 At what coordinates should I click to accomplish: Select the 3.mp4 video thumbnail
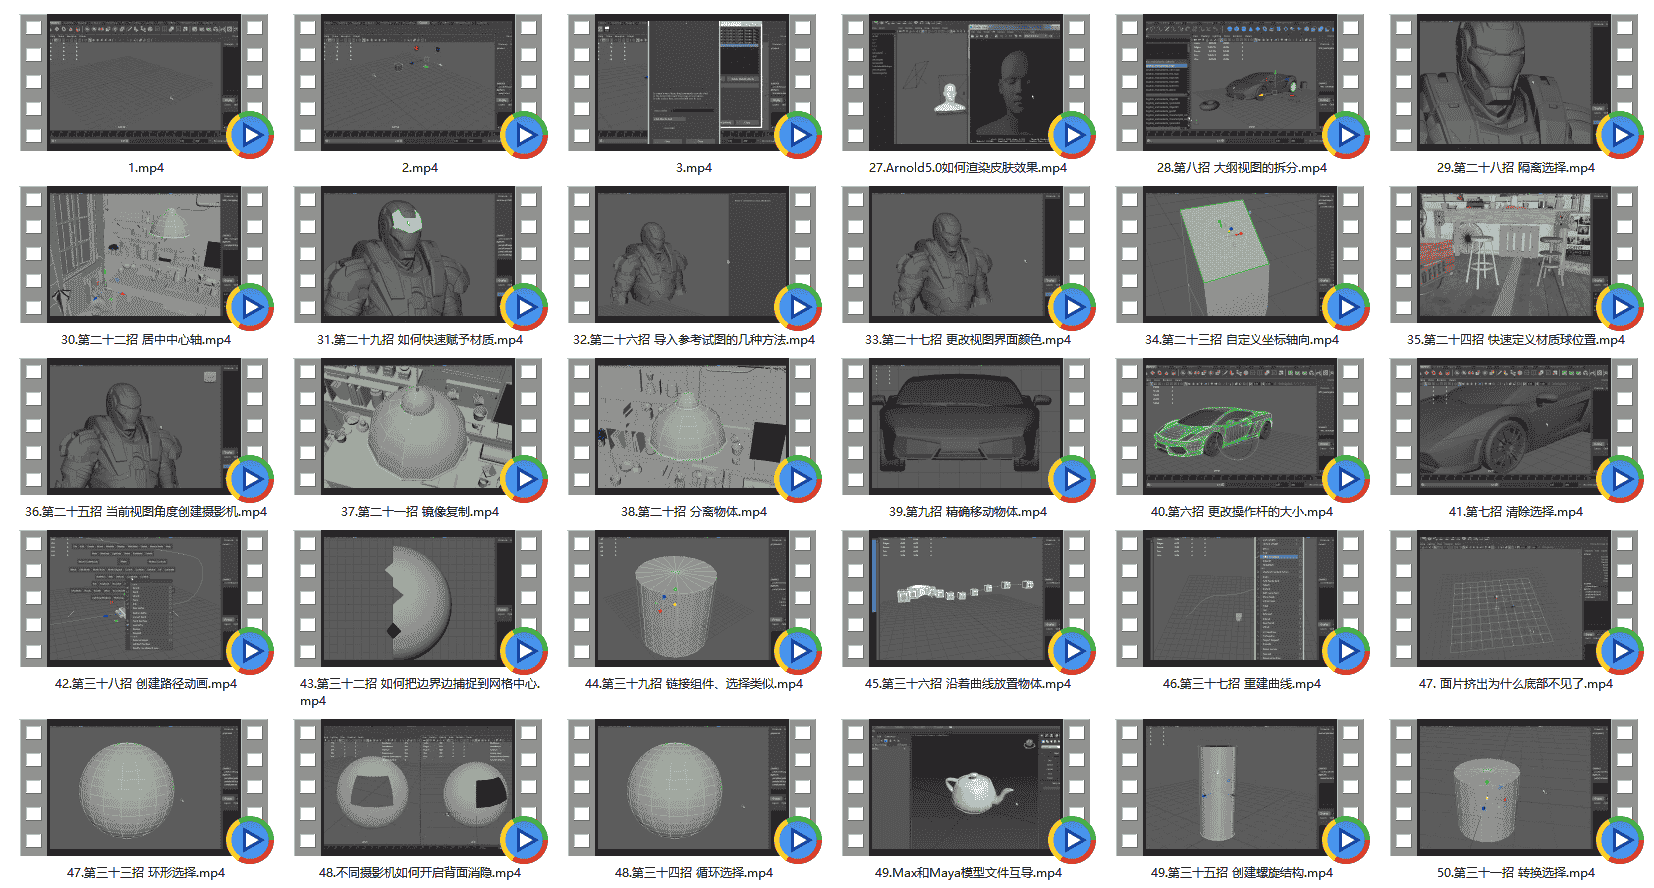(692, 83)
